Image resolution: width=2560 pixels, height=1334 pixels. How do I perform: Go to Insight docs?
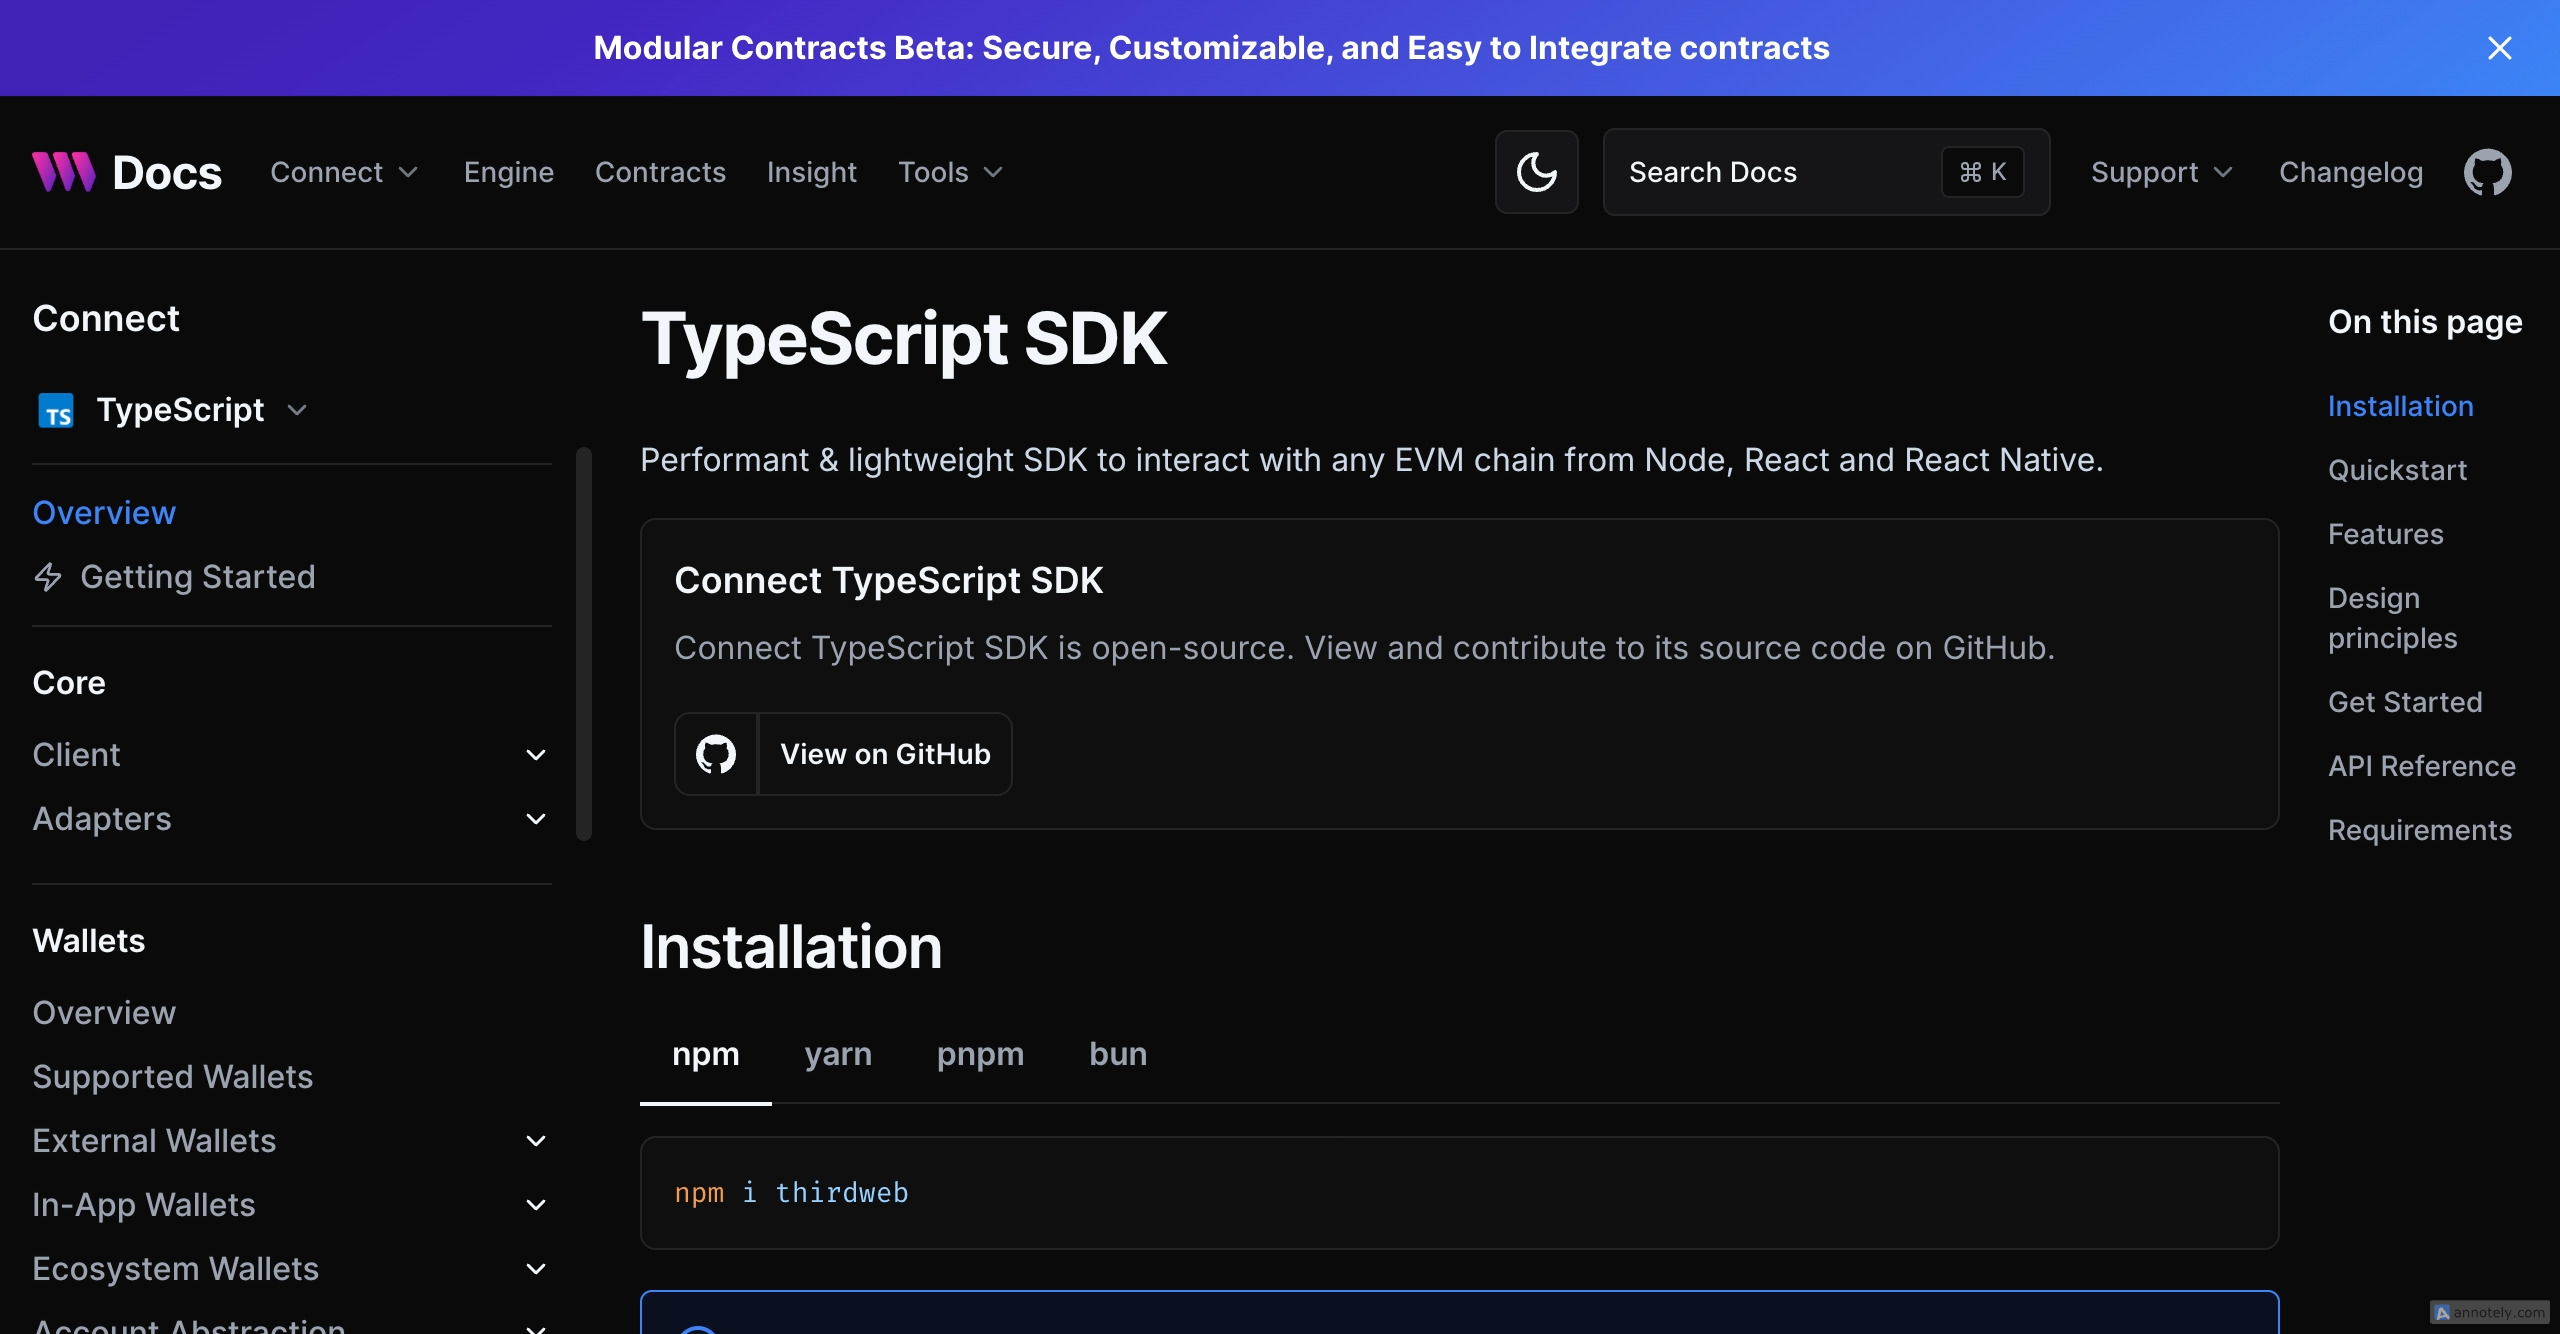point(812,172)
